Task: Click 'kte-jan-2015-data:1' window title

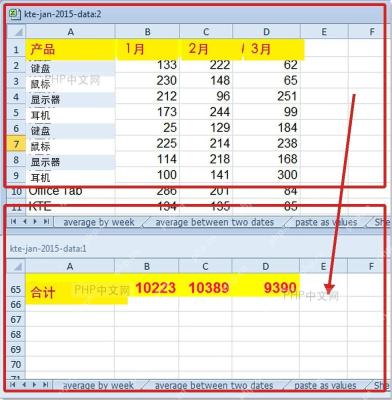Action: pos(48,249)
